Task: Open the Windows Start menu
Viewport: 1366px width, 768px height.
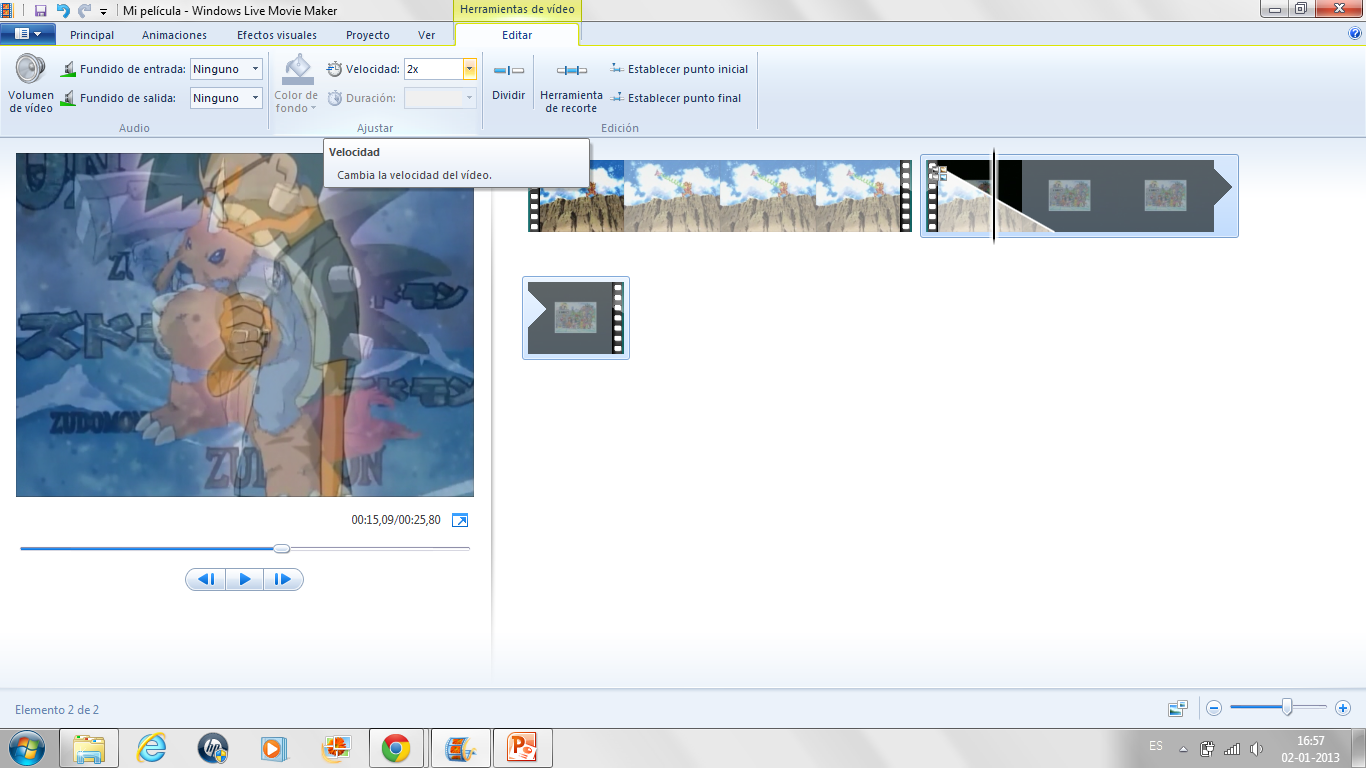Action: pos(27,748)
